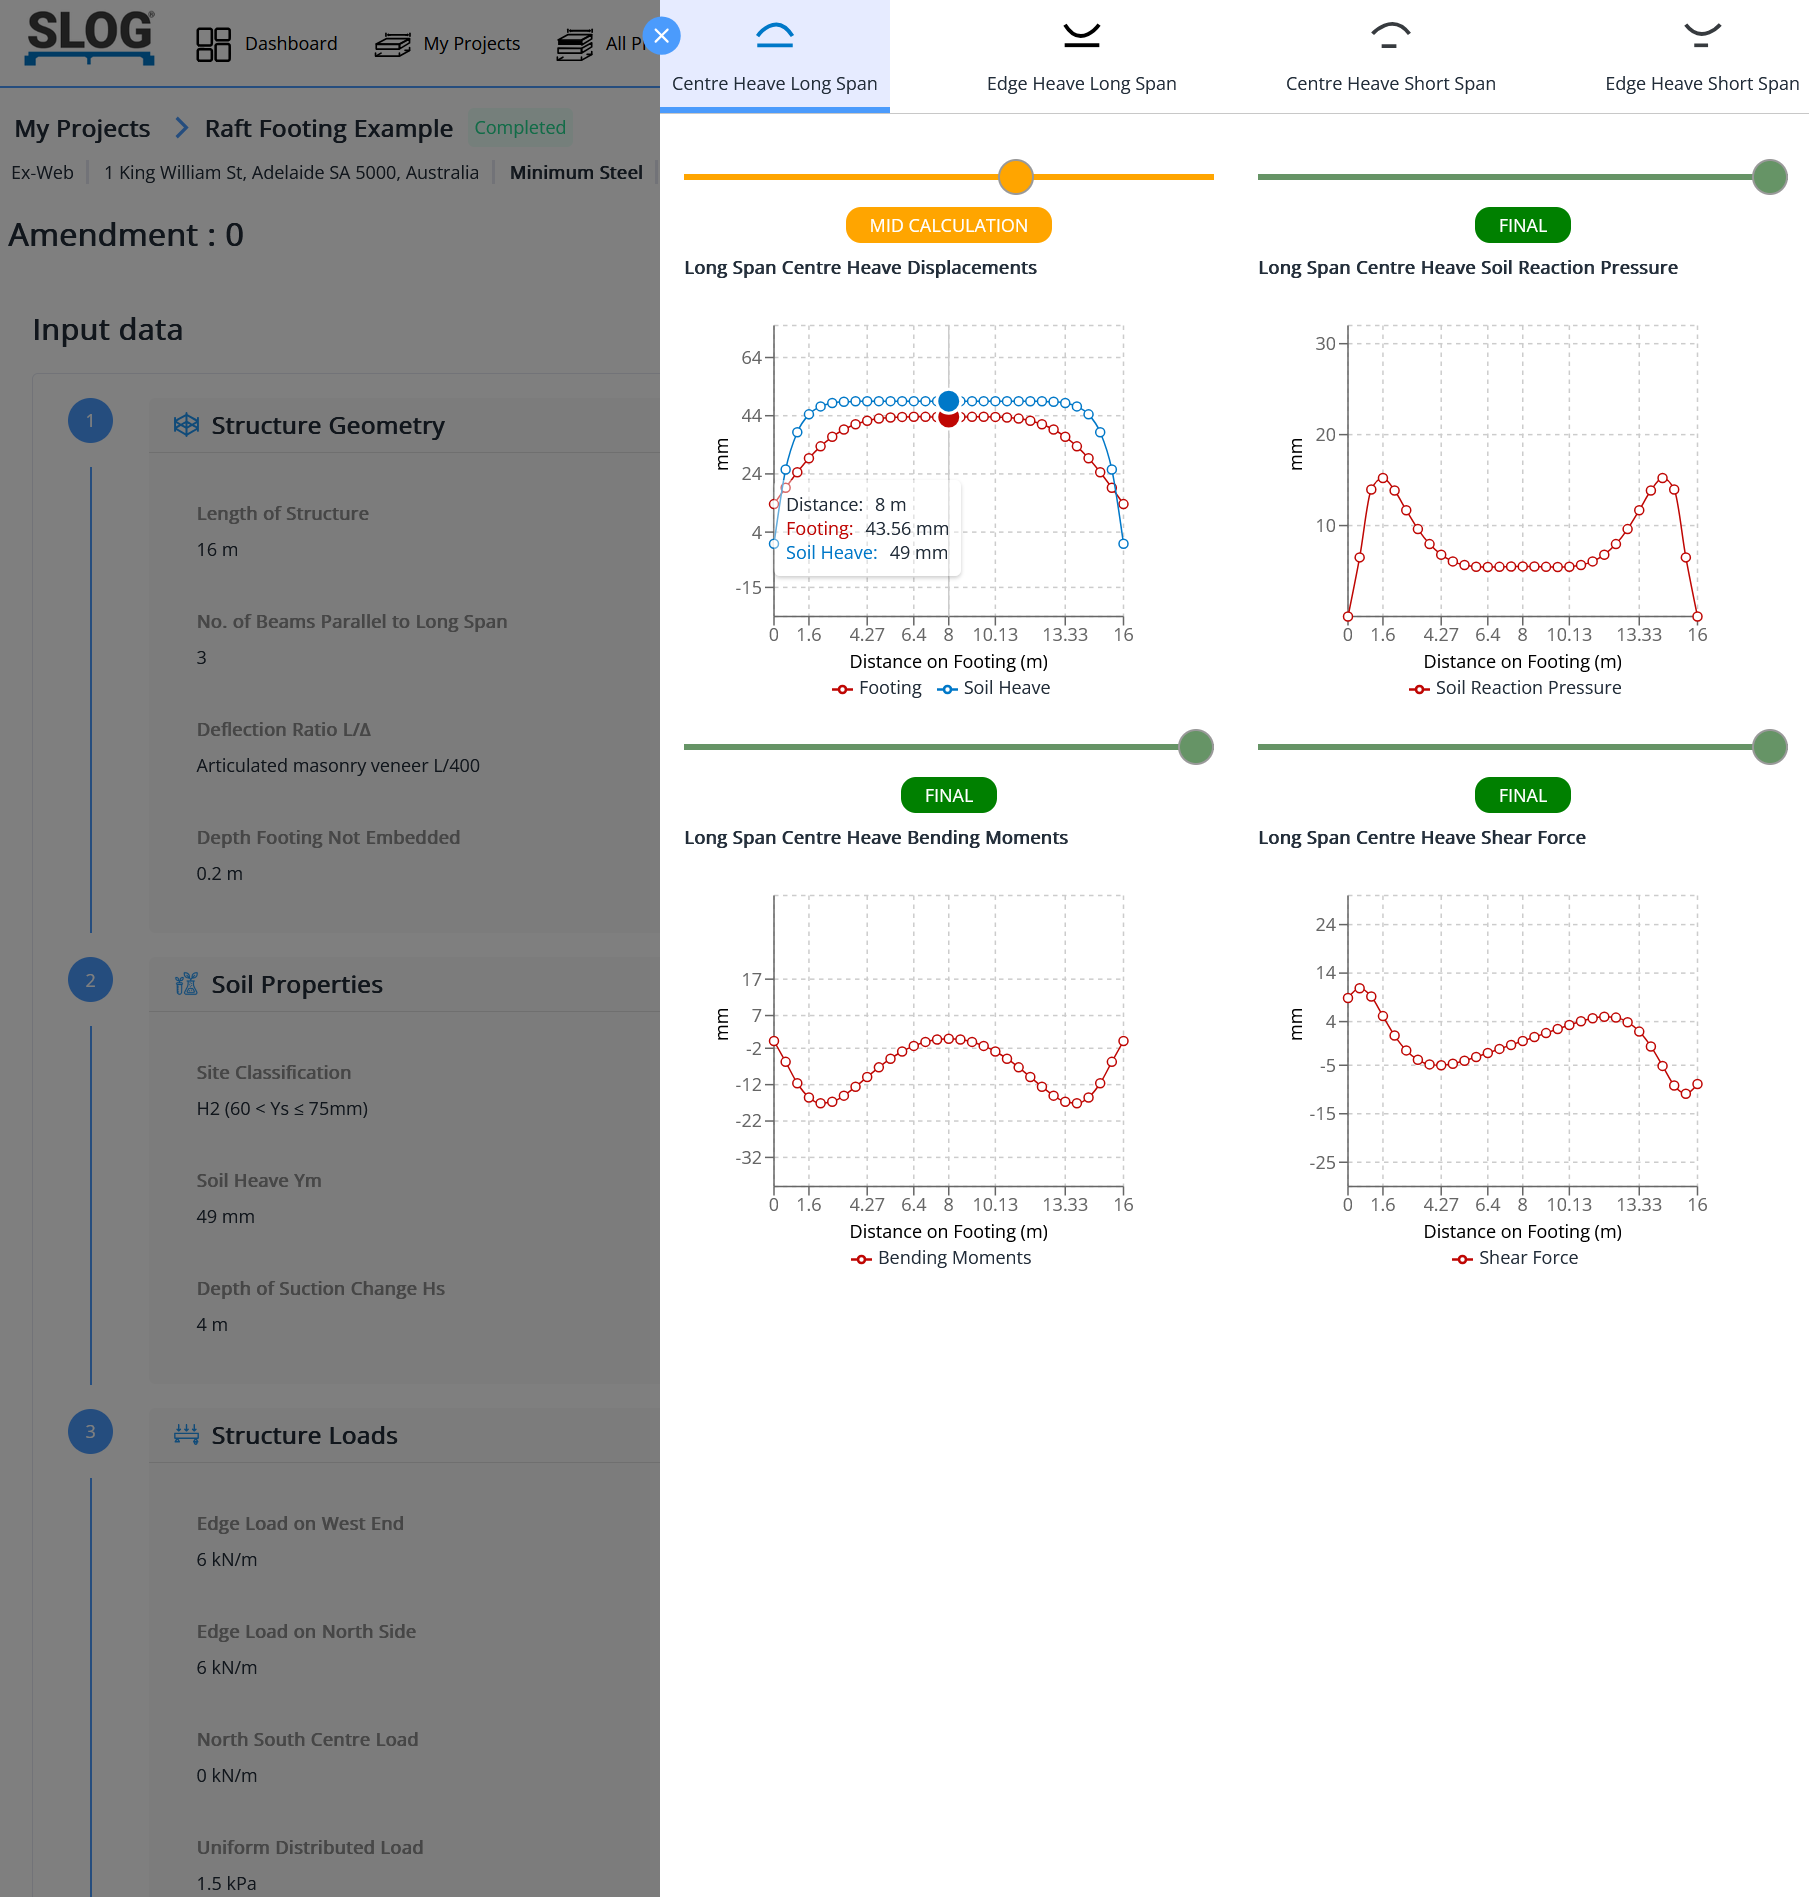Select the Edge Heave Short Span tab

(1701, 57)
